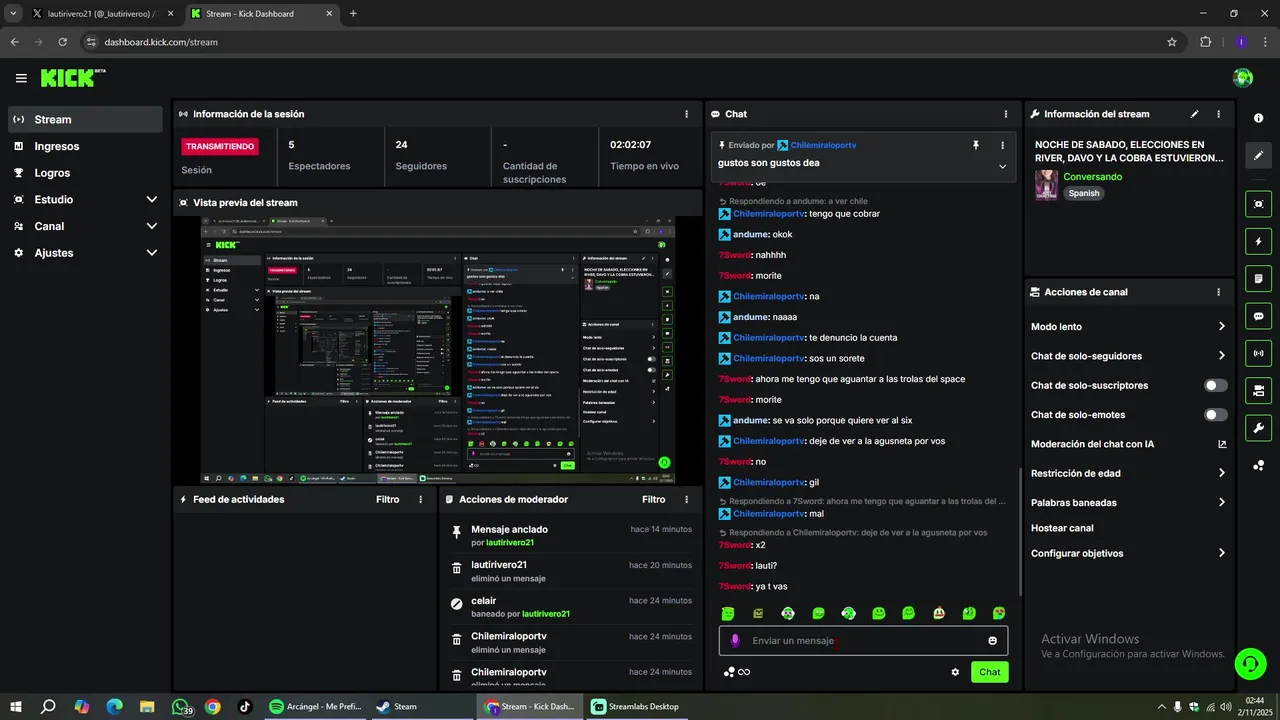The image size is (1280, 720).
Task: Open the emoji picker in the message box
Action: (993, 640)
